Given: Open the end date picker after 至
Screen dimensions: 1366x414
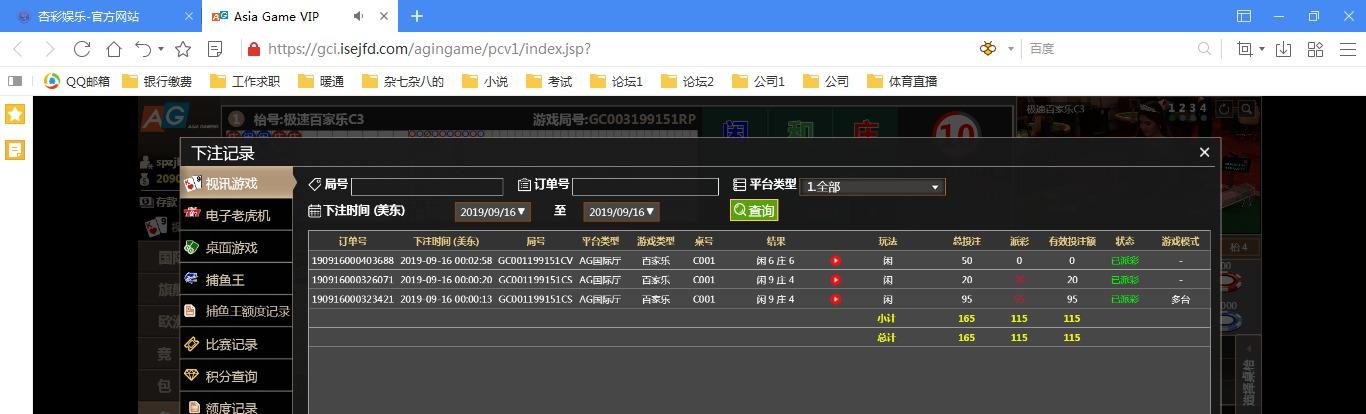Looking at the screenshot, I should tap(621, 212).
